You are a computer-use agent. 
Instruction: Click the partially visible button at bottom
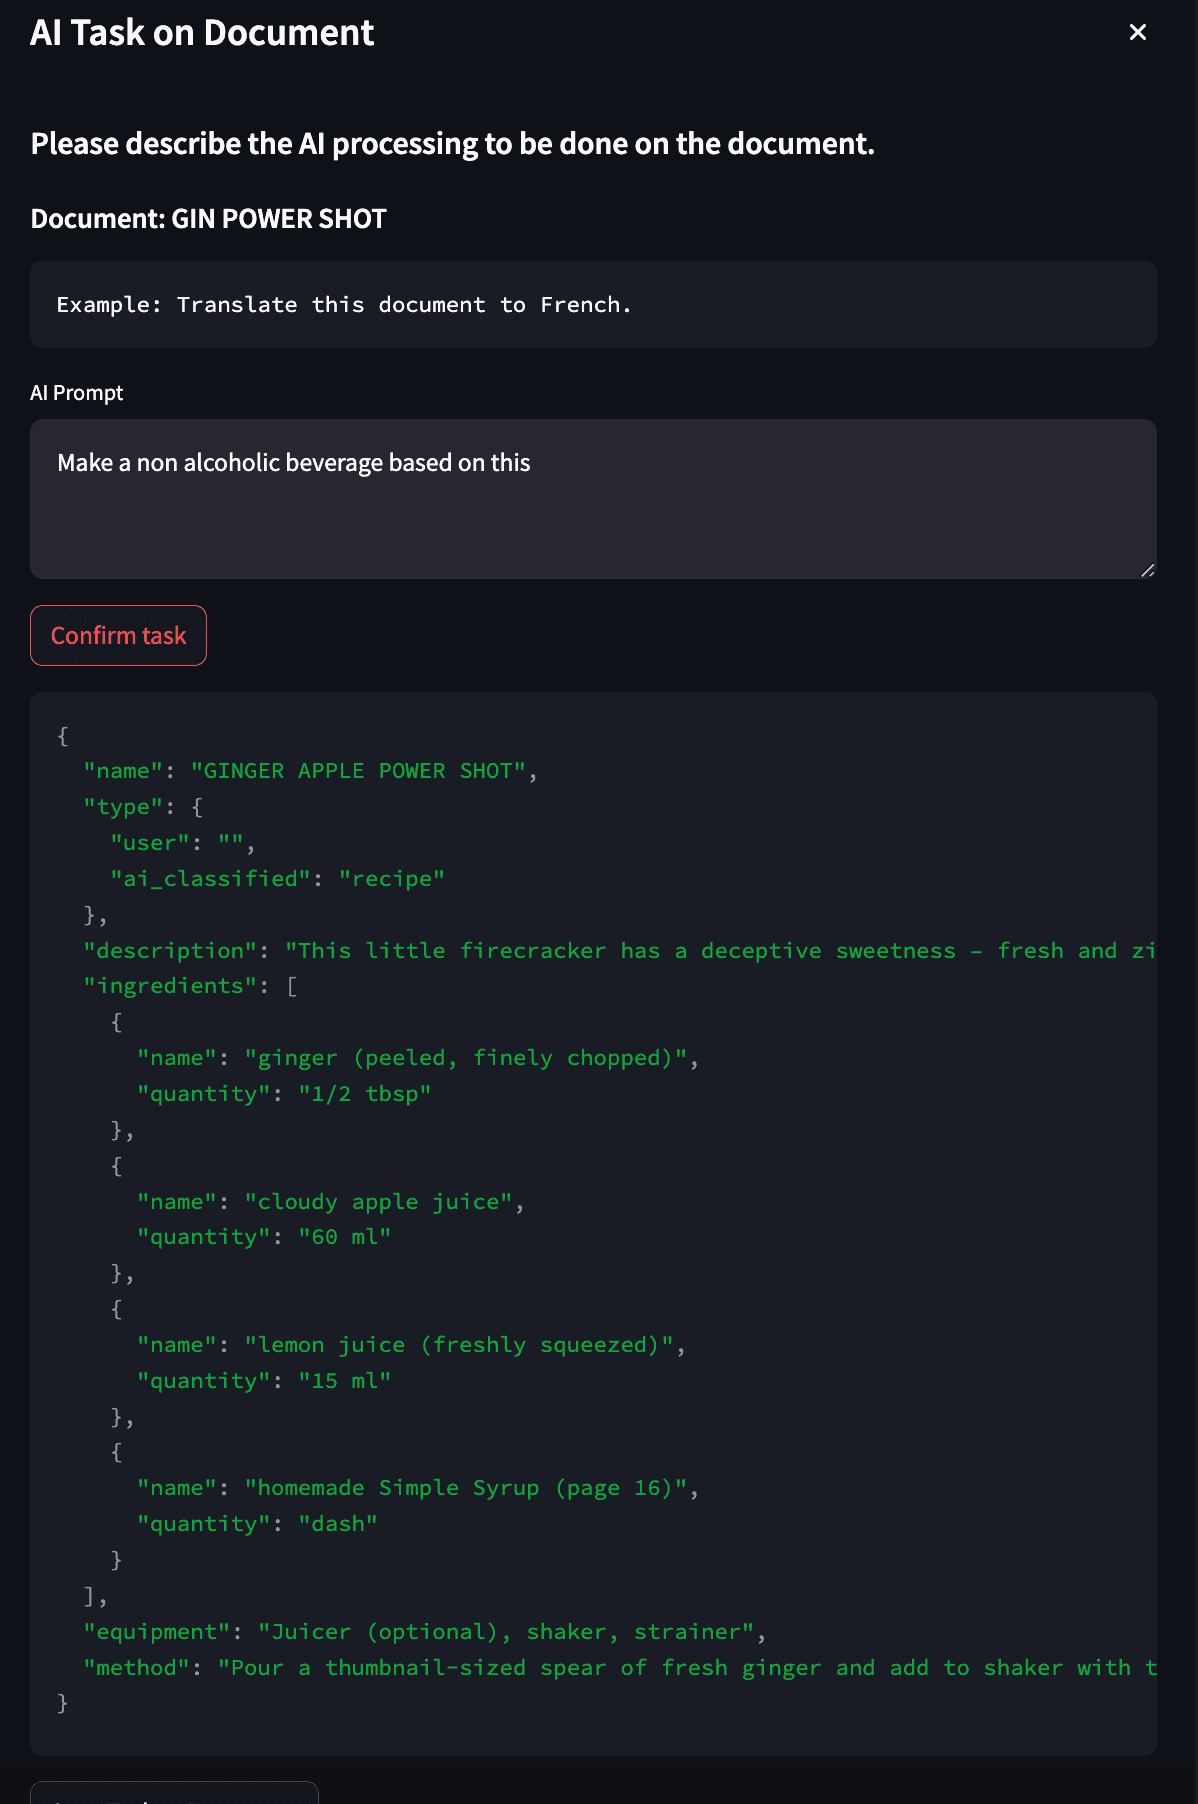(174, 1793)
